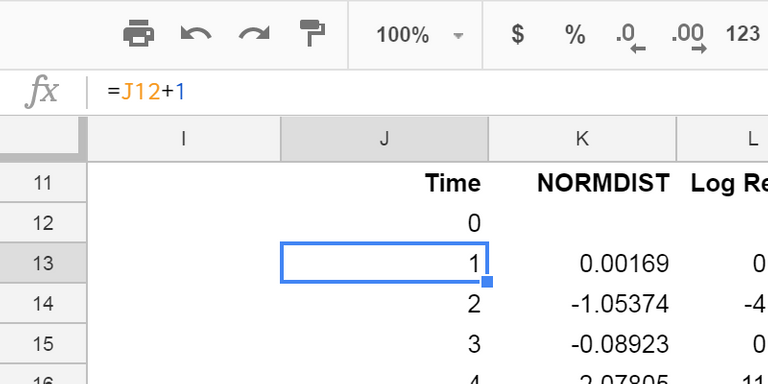Undo the last action
Screen dimensions: 768x384
(196, 34)
